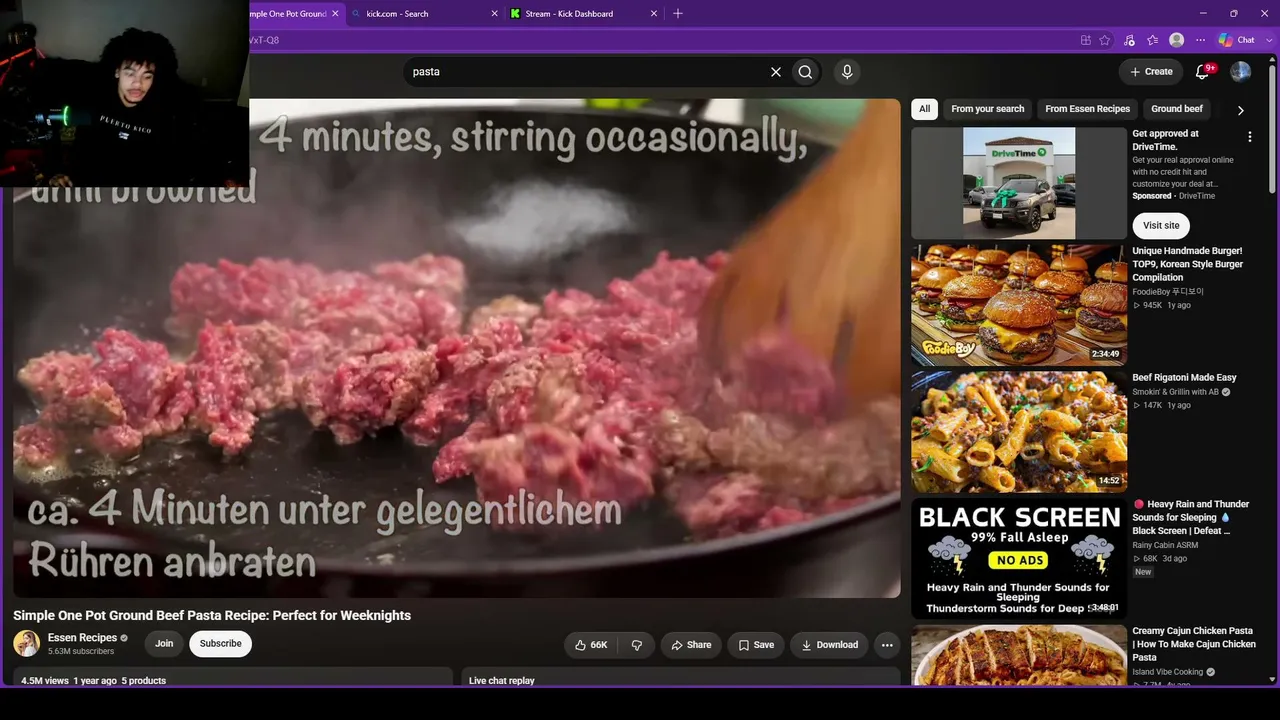Open the browser favorites list

[1153, 40]
